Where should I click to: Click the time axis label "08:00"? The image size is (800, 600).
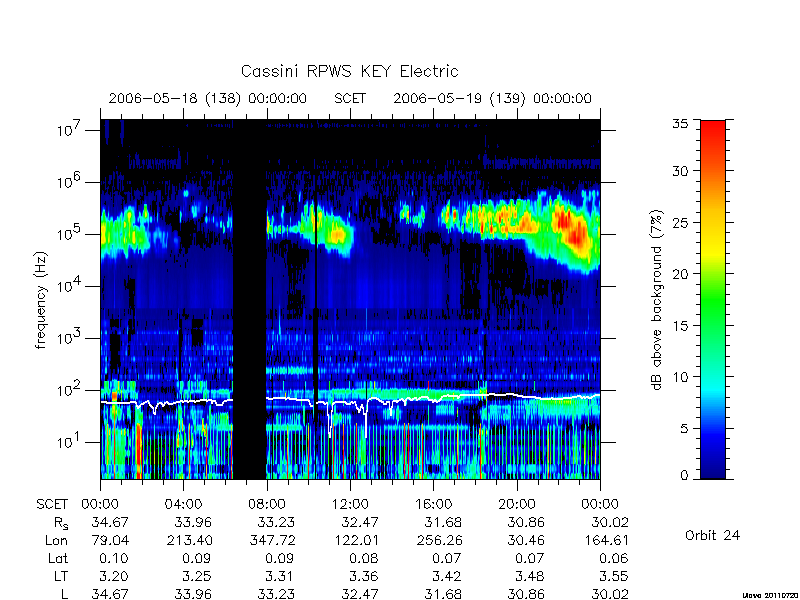click(x=267, y=504)
